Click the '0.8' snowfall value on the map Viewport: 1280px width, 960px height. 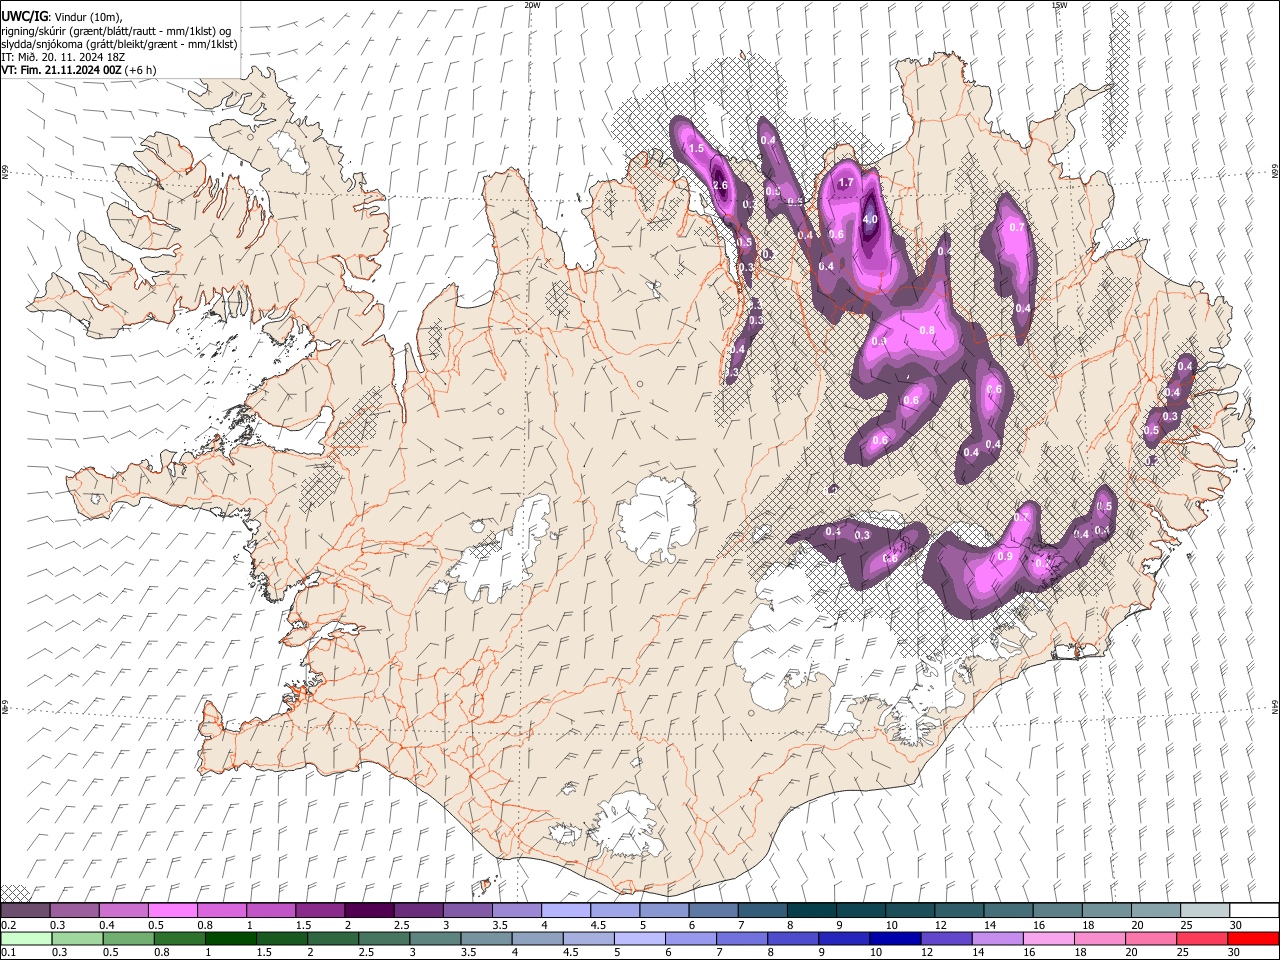coord(926,330)
